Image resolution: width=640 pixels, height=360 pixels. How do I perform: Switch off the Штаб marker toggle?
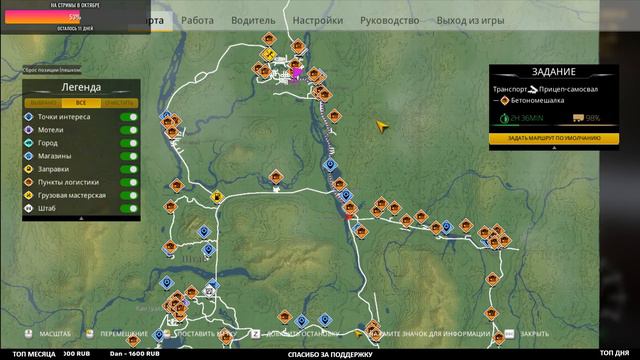coord(129,208)
